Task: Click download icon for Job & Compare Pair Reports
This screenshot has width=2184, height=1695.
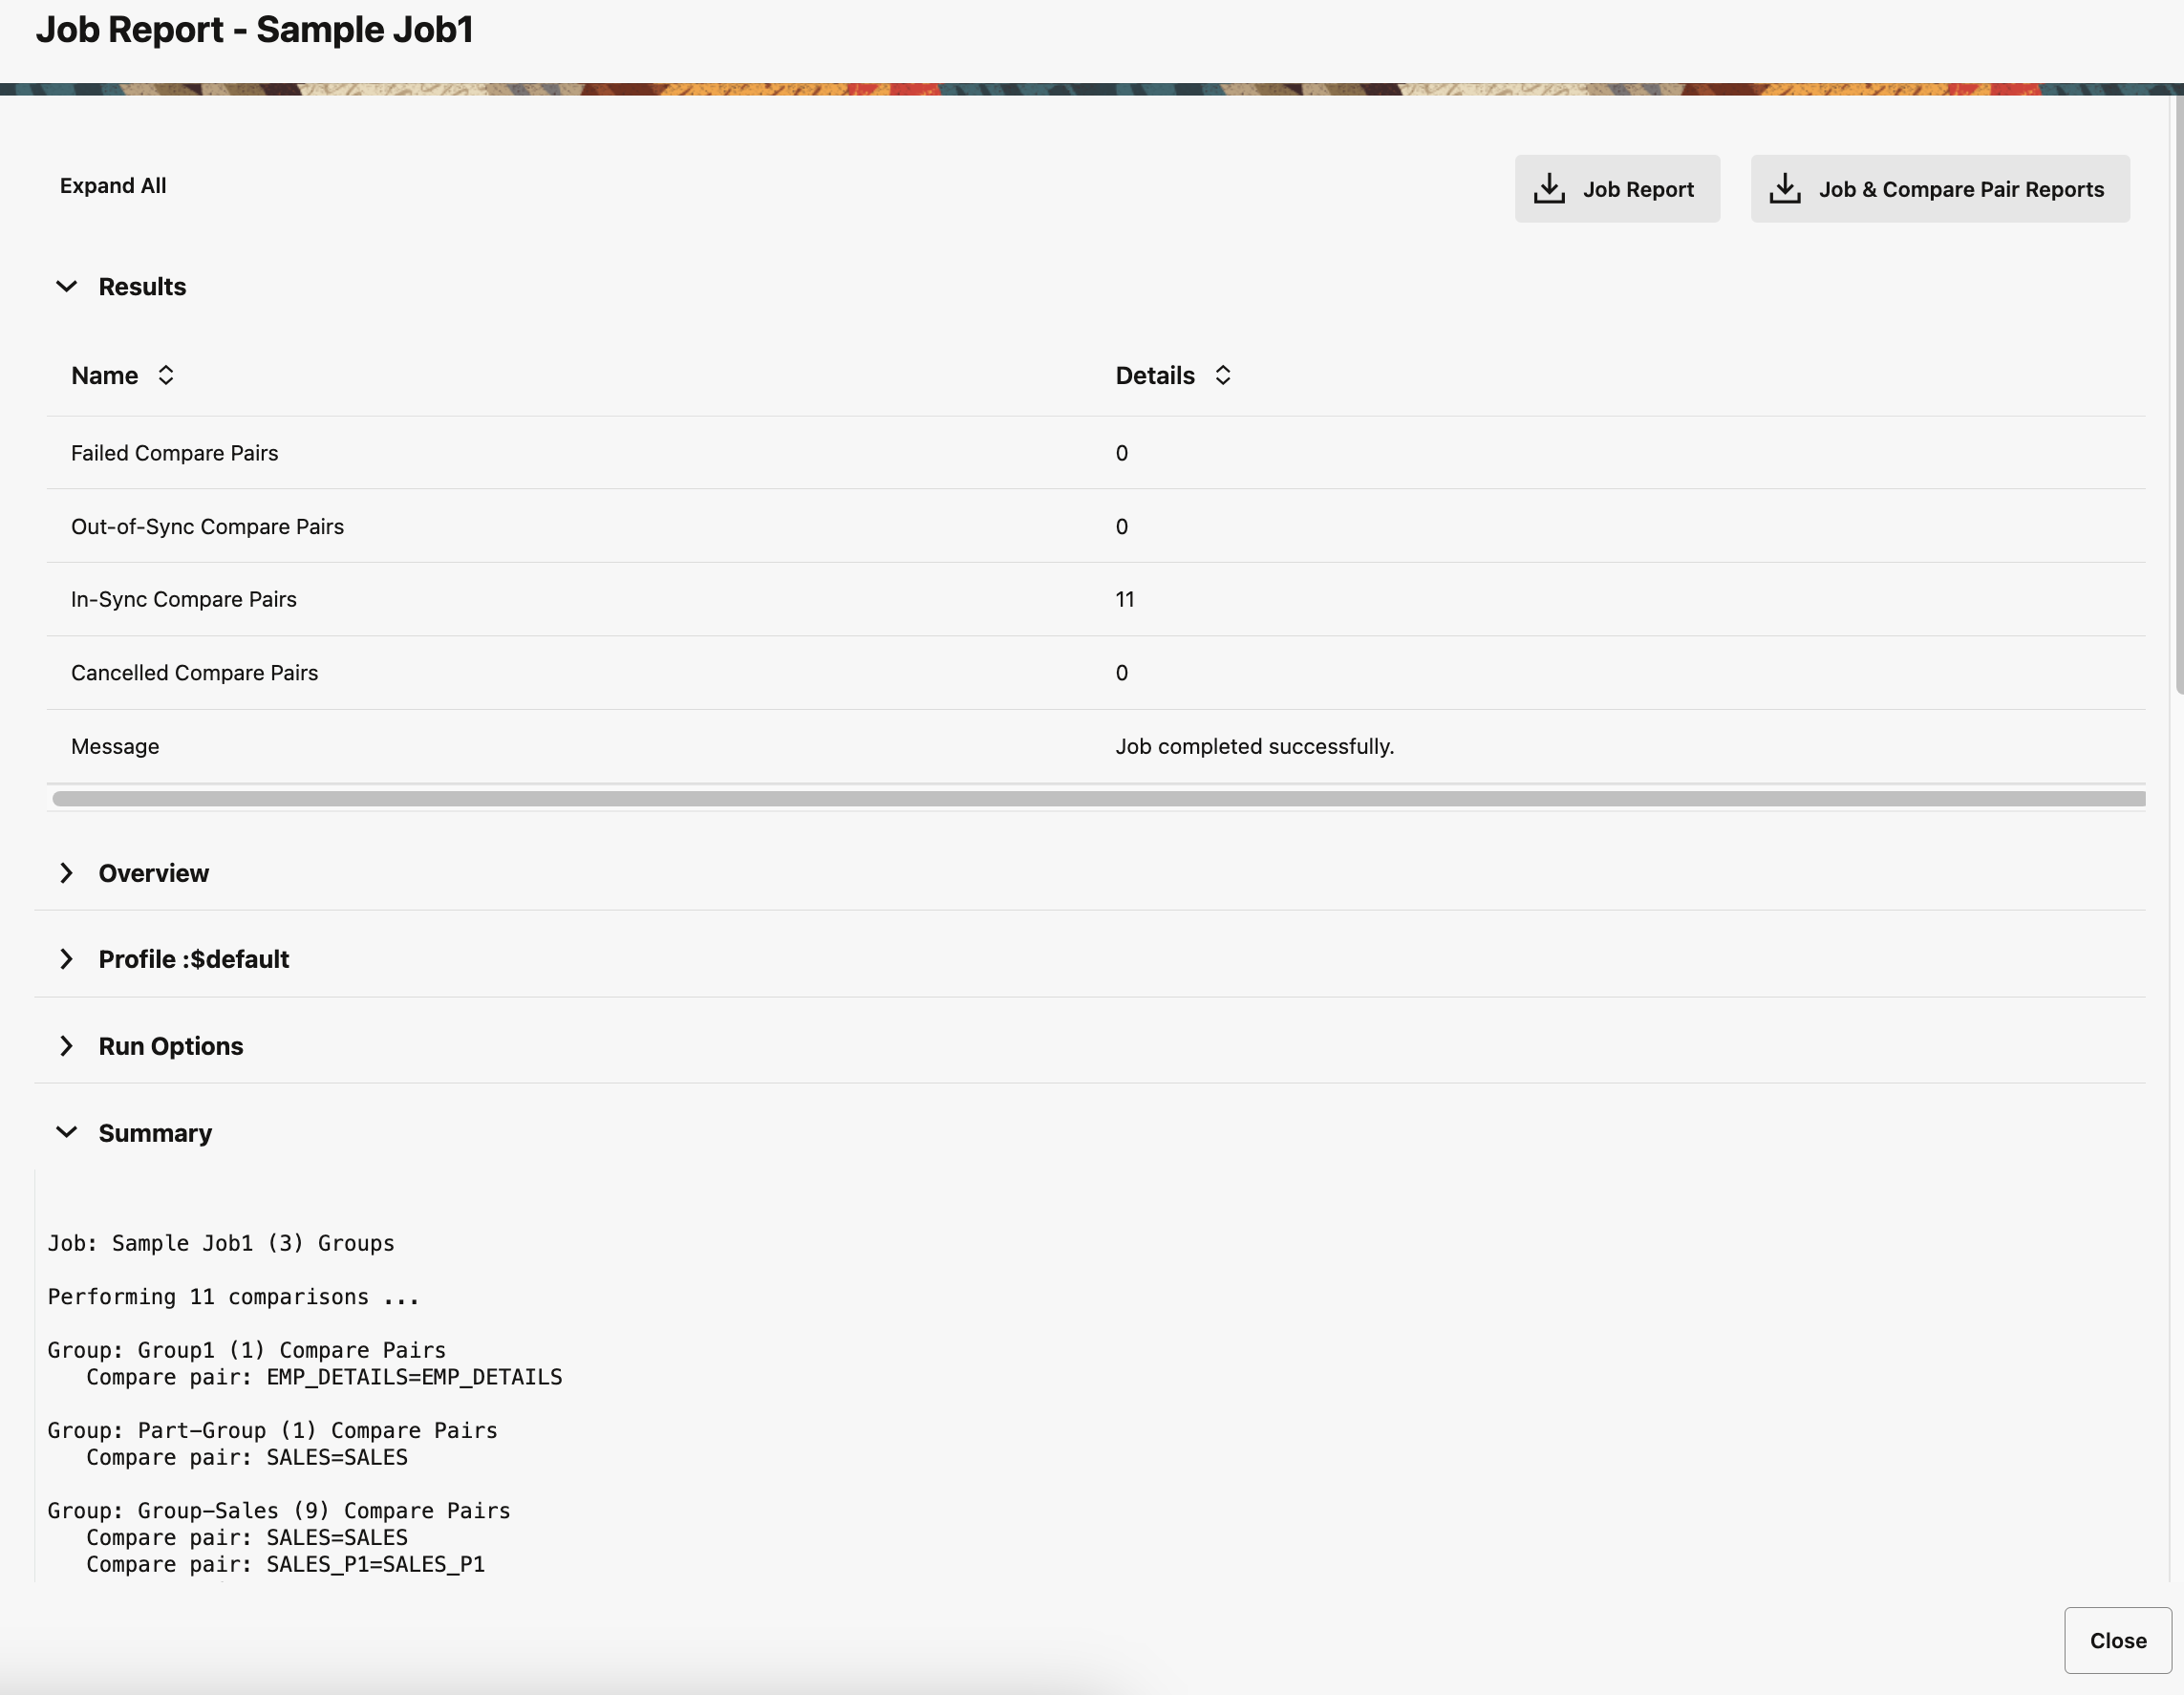Action: click(1784, 188)
